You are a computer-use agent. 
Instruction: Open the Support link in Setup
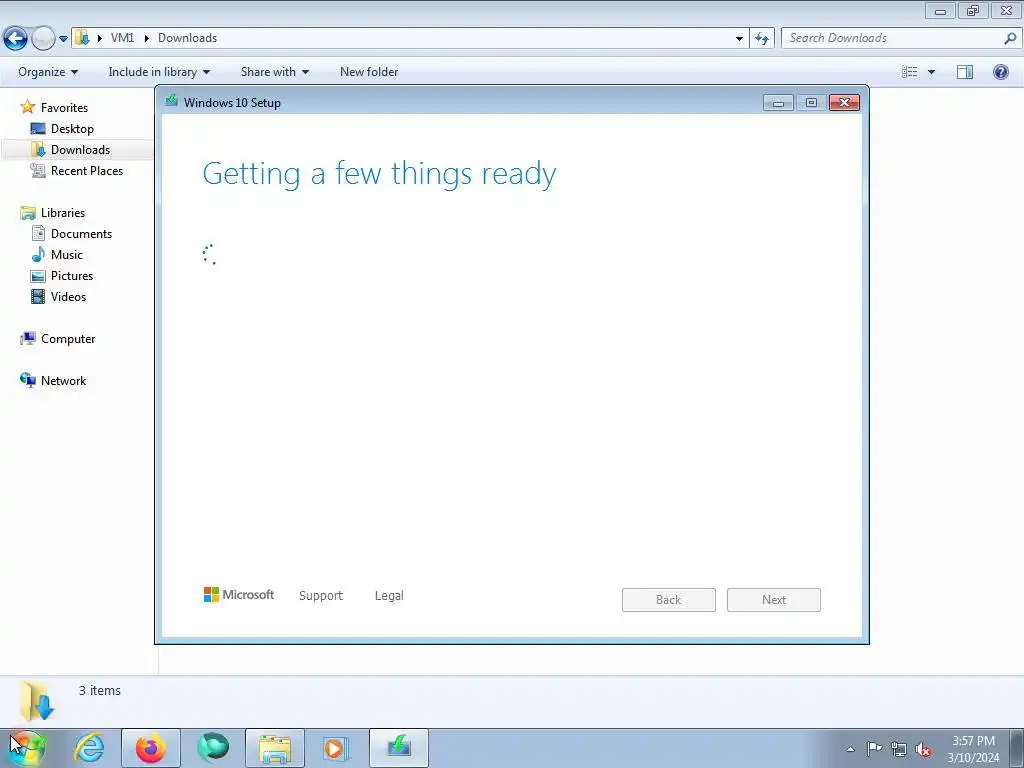coord(321,596)
